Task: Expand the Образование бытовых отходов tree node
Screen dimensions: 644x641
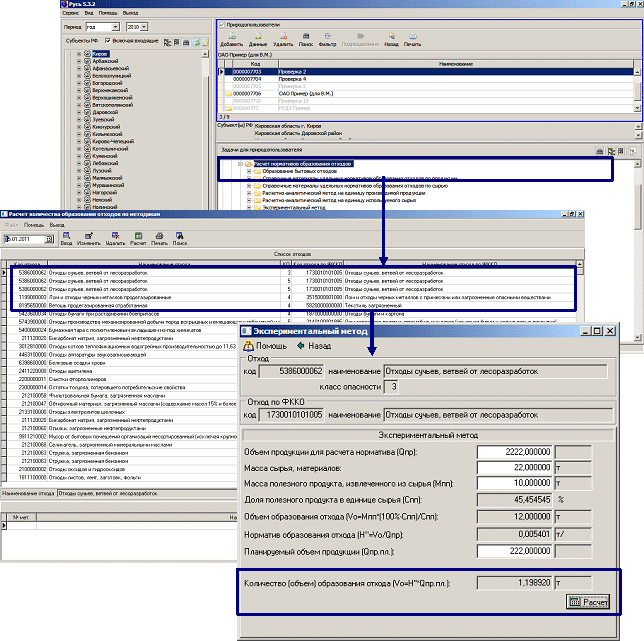Action: 249,171
